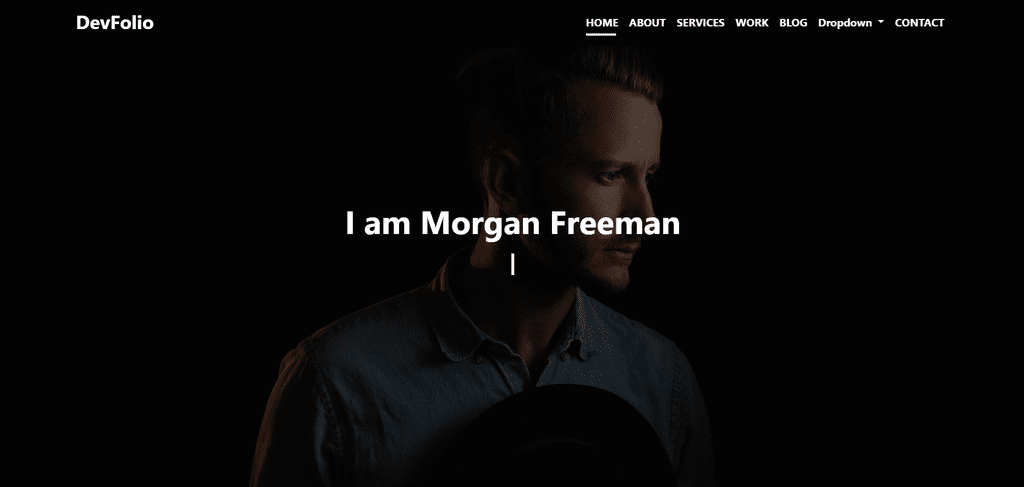The width and height of the screenshot is (1024, 487).
Task: Click the DevFolio logo
Action: (x=115, y=23)
